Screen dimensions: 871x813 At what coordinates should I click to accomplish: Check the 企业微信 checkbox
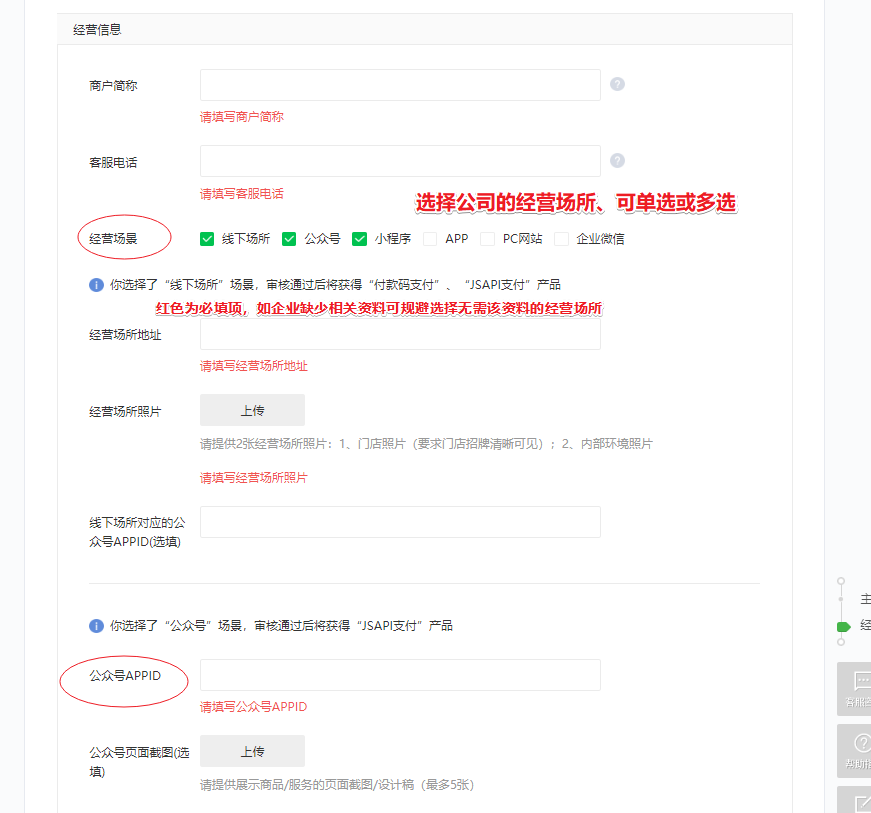pyautogui.click(x=561, y=239)
